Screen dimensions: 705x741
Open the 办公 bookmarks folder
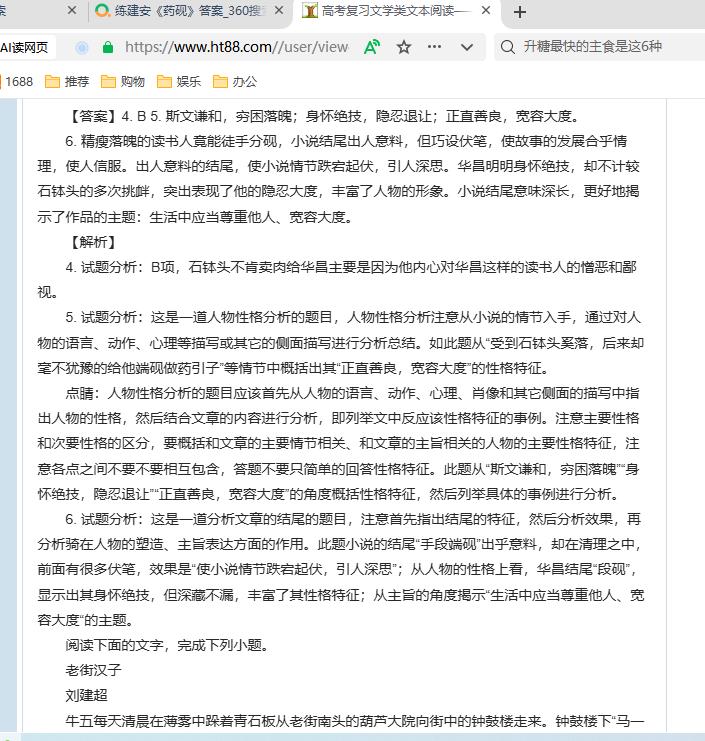235,82
